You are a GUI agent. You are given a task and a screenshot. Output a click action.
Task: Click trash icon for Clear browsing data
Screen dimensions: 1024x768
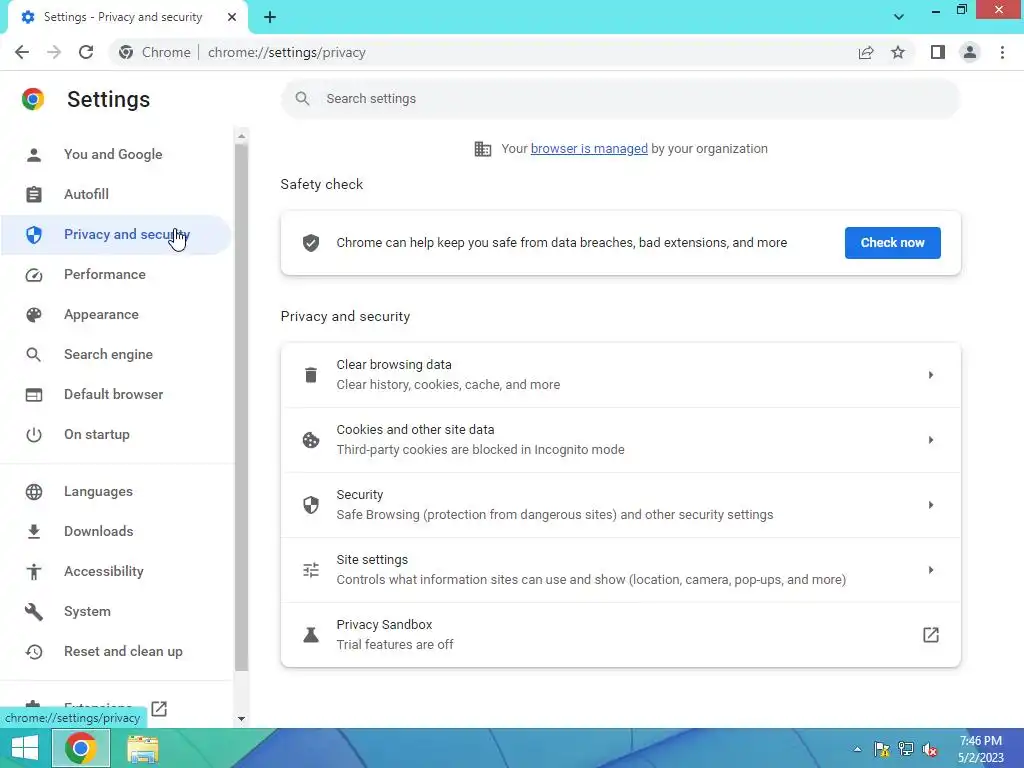(x=311, y=375)
